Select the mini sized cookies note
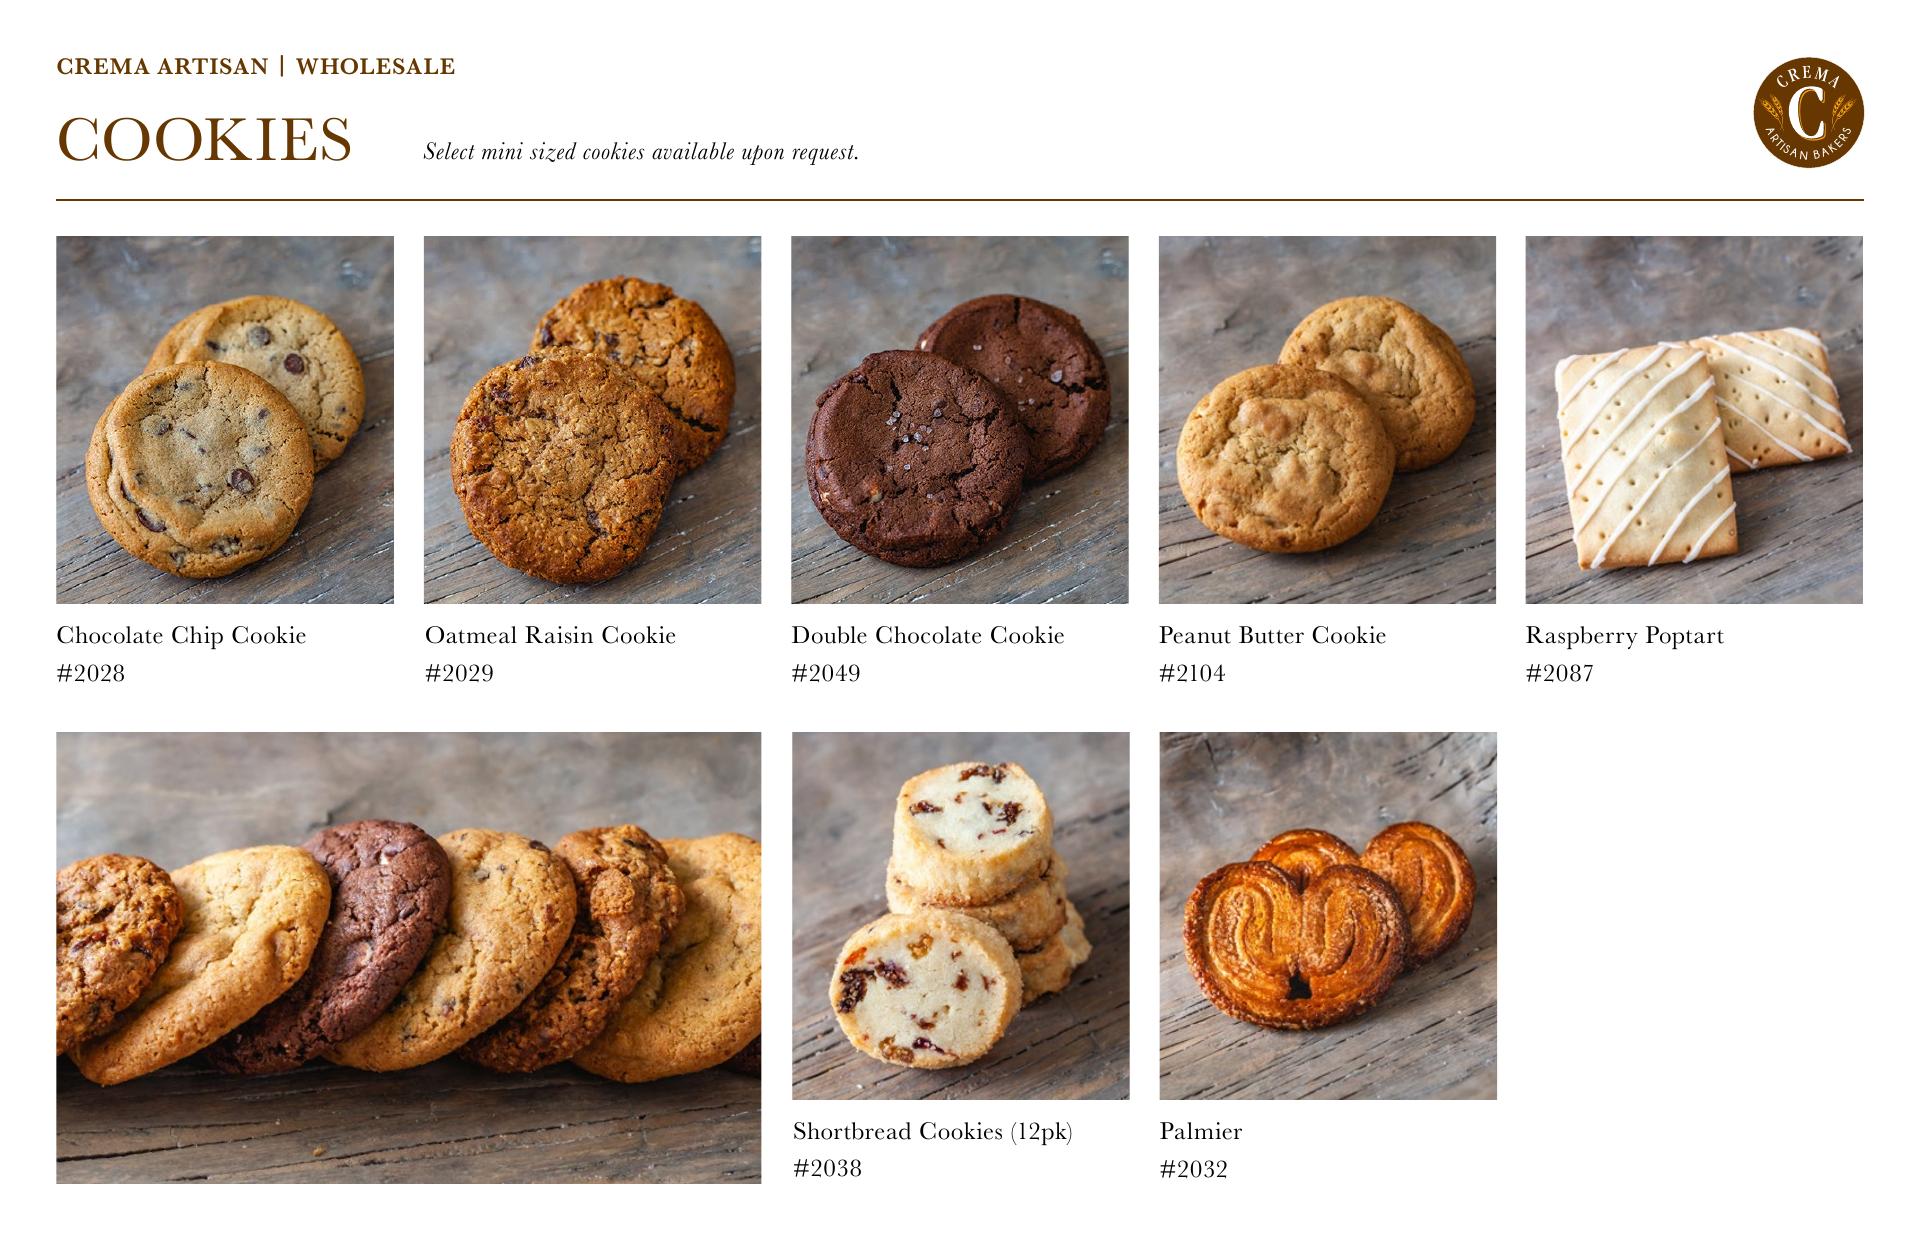 [x=641, y=152]
